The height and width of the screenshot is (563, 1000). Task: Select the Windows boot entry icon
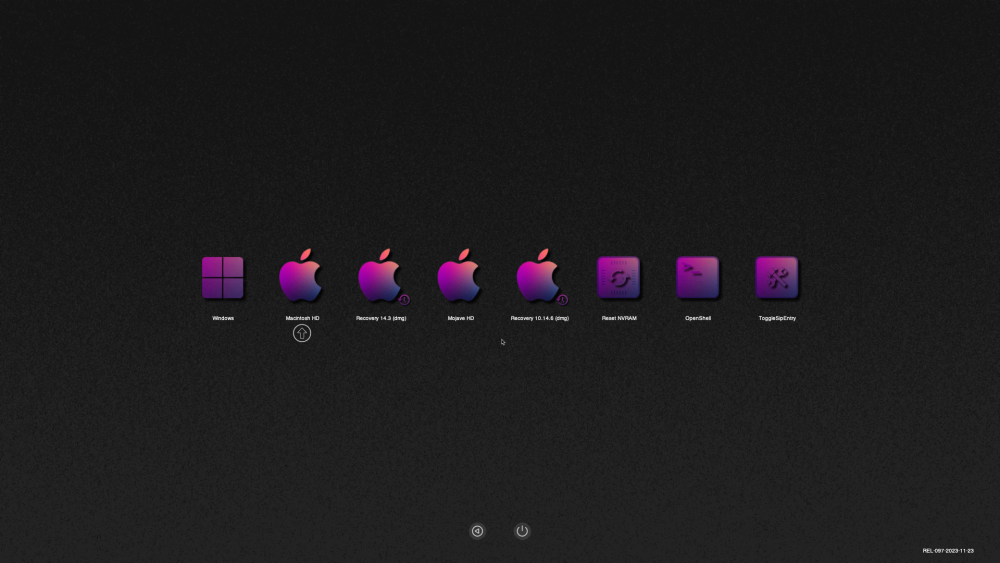[x=223, y=277]
